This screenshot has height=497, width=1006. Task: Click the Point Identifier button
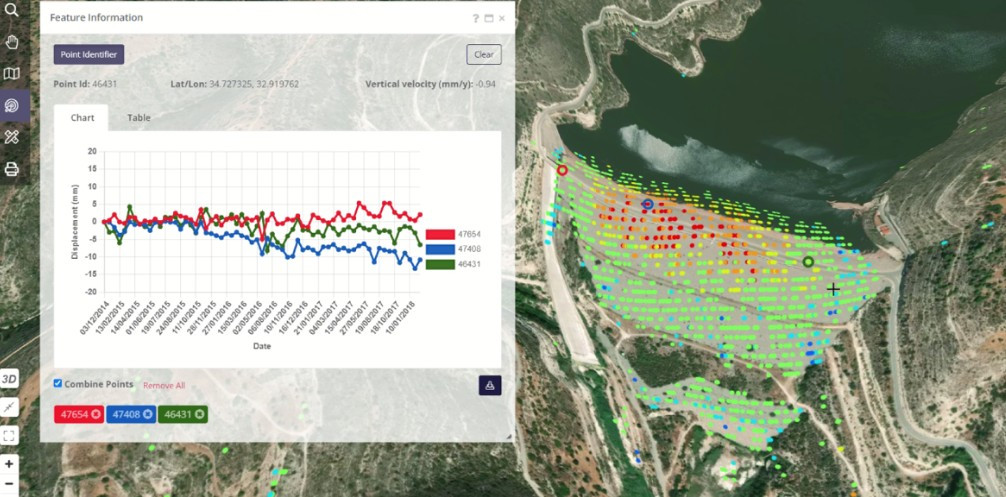89,54
